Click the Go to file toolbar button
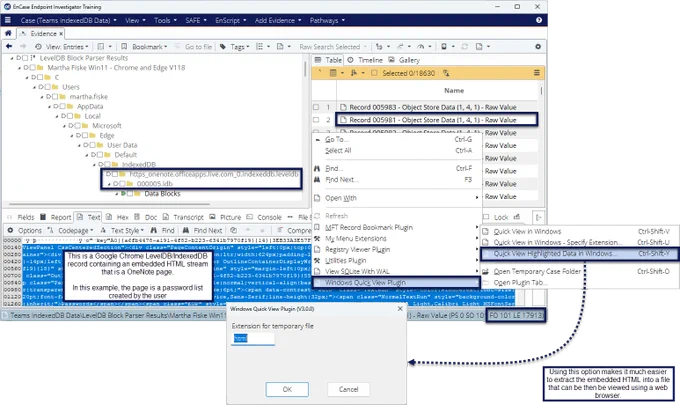Screen dimensions: 680x405 pos(193,46)
